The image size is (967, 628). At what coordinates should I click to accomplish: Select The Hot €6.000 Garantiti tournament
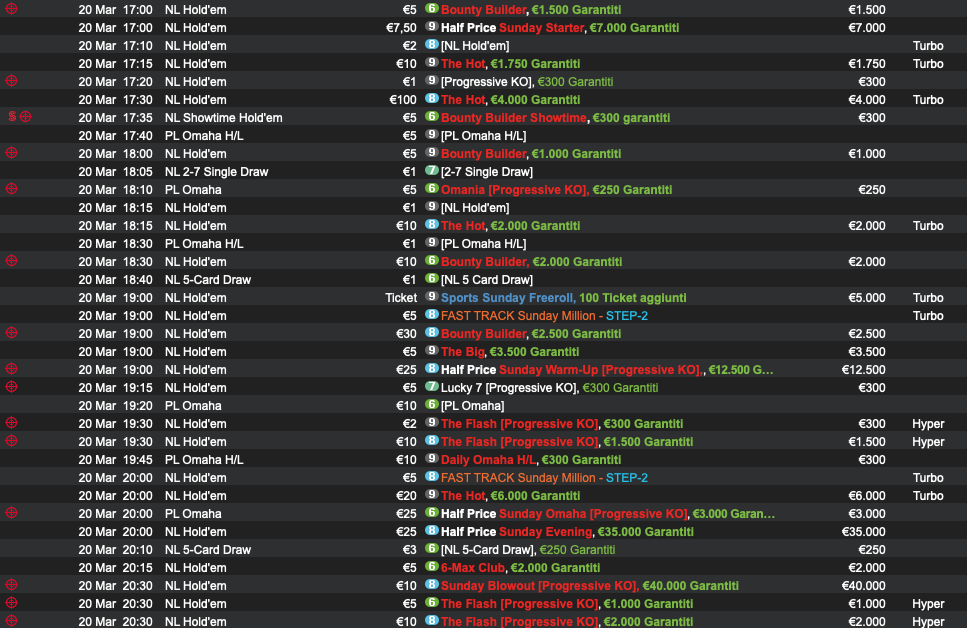pyautogui.click(x=509, y=495)
